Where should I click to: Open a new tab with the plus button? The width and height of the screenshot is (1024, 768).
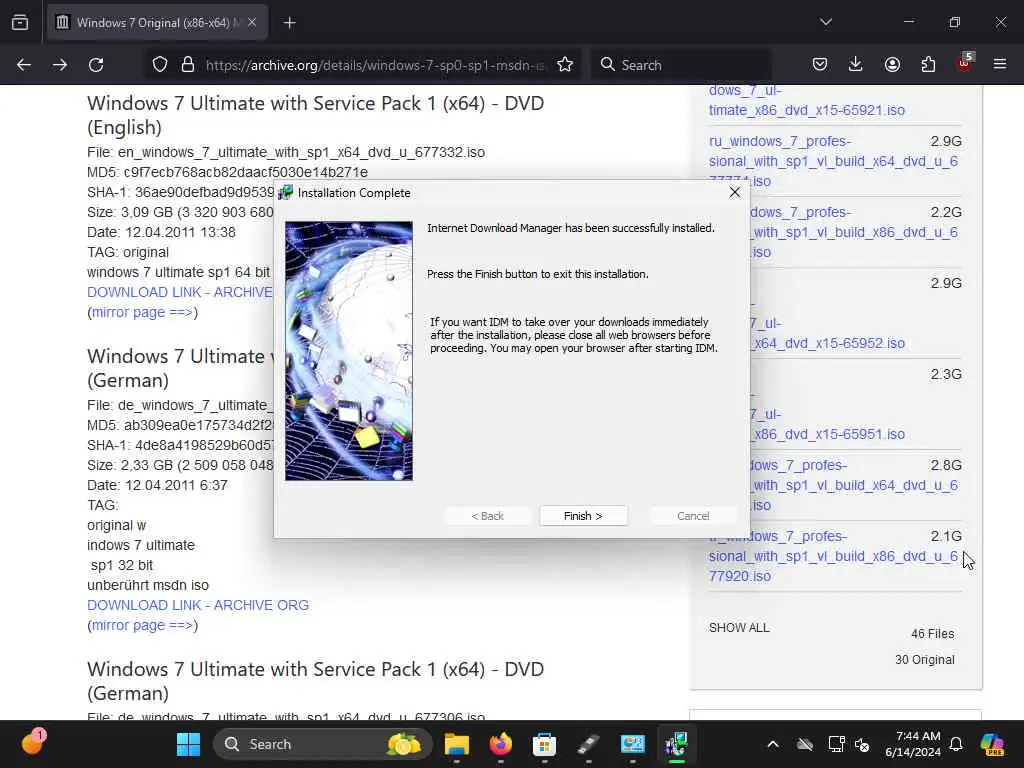pyautogui.click(x=289, y=23)
